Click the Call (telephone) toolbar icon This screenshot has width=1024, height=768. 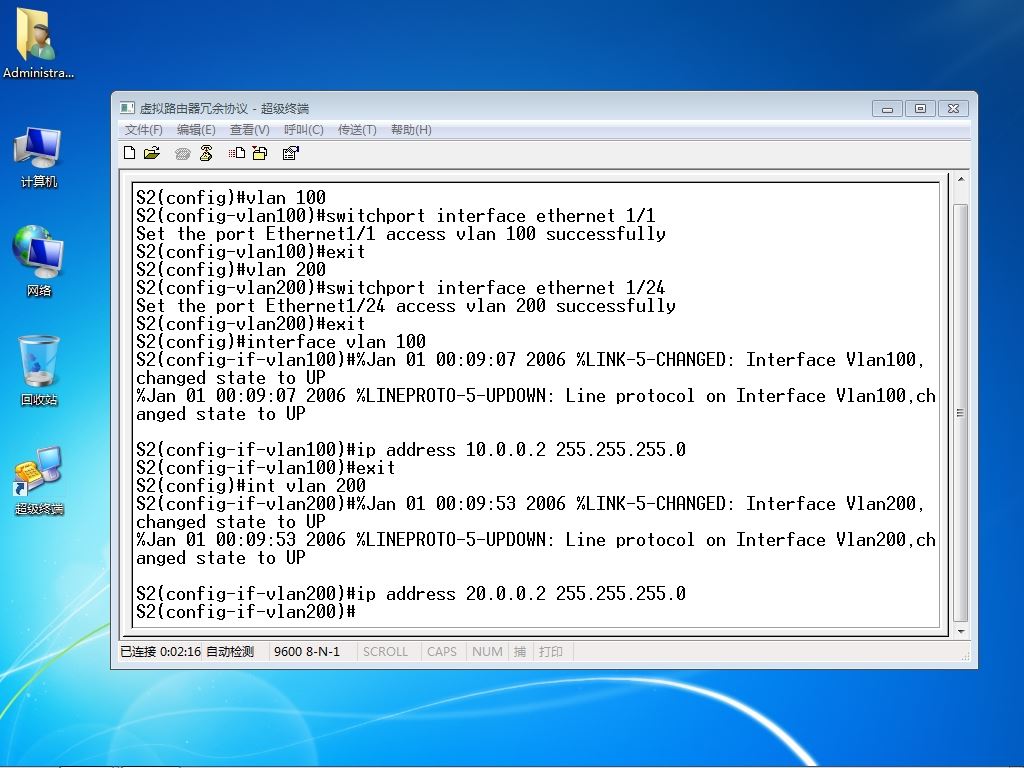point(182,153)
